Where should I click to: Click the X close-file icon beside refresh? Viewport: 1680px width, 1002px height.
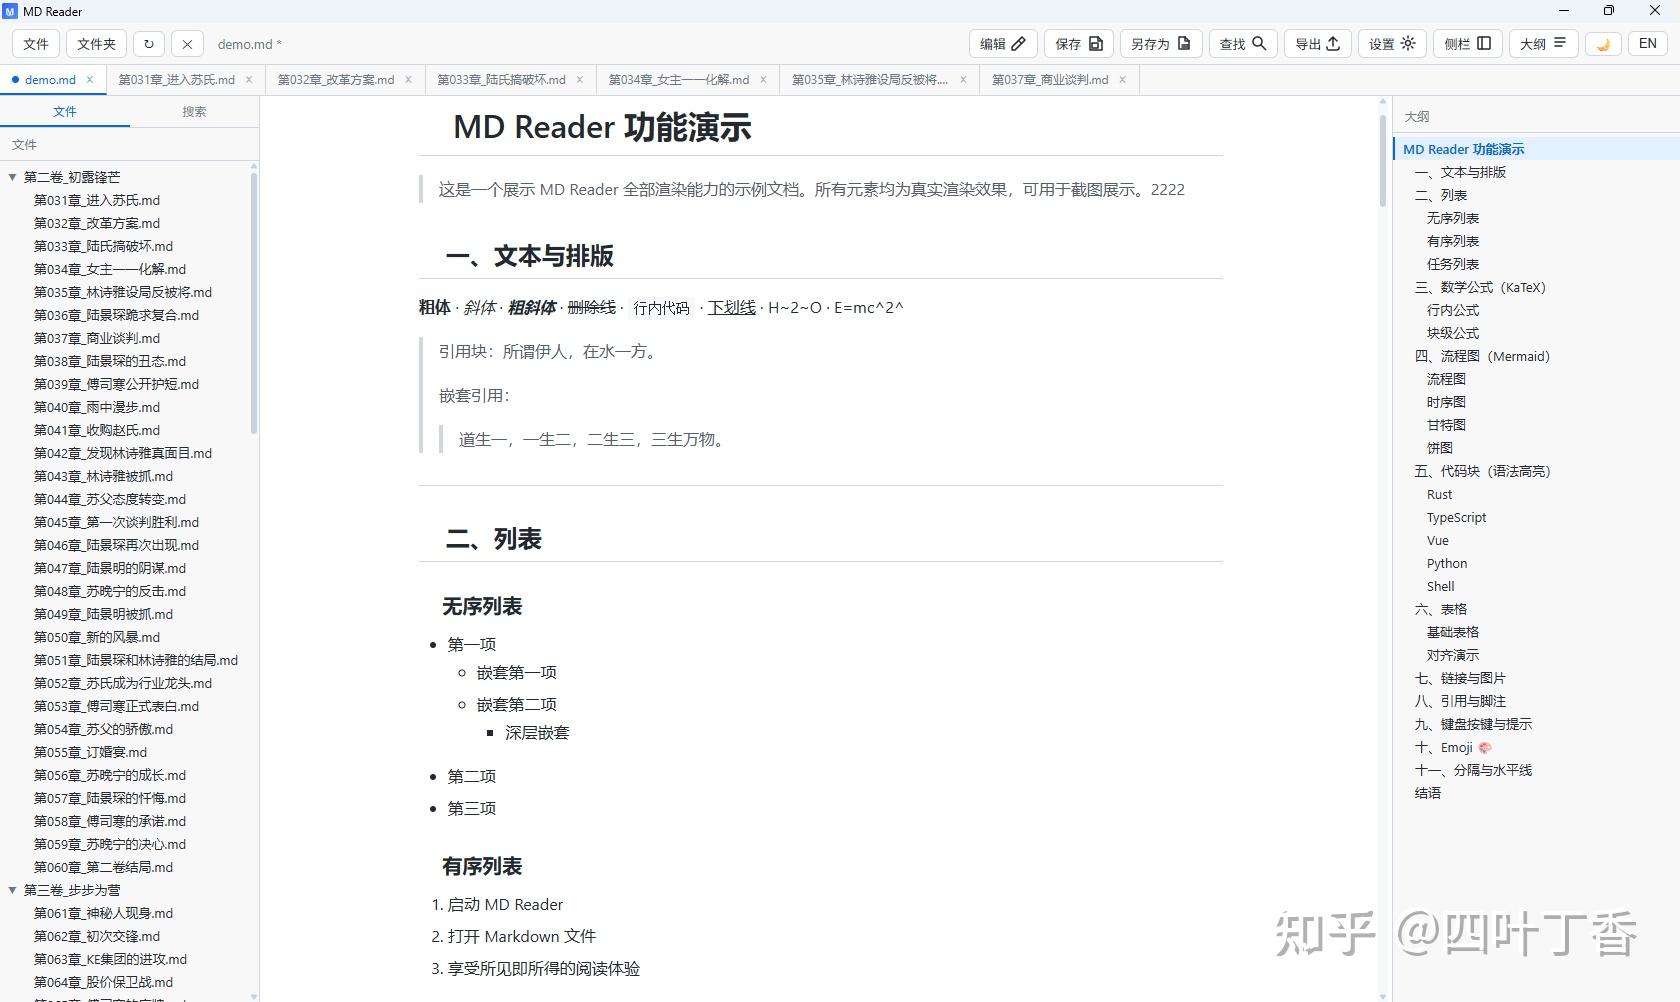click(187, 44)
